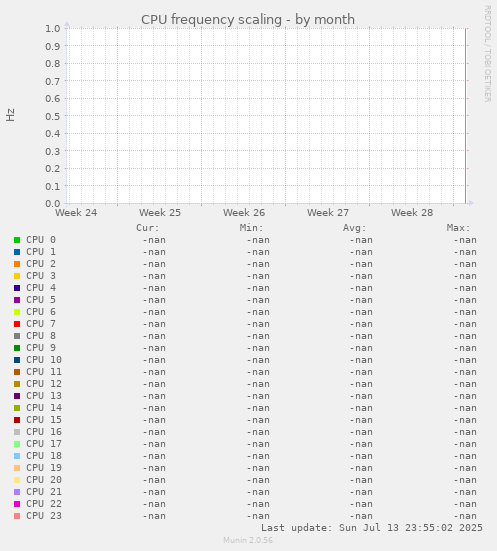Click the 'Min:' column header

251,228
